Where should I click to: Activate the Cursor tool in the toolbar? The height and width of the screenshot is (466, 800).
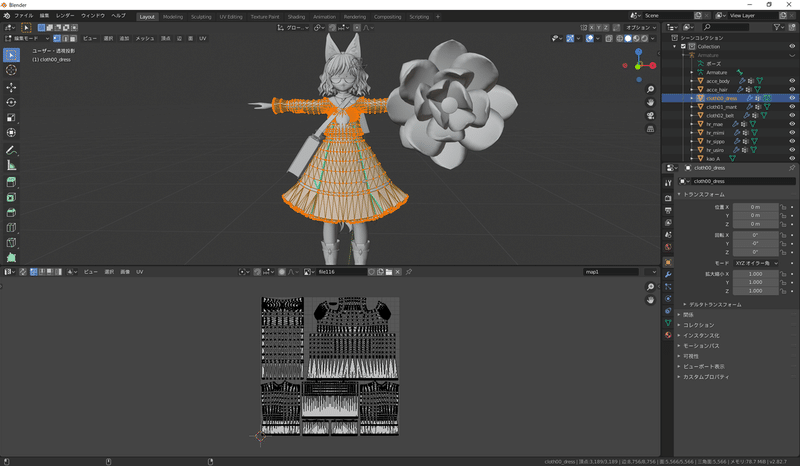point(11,70)
